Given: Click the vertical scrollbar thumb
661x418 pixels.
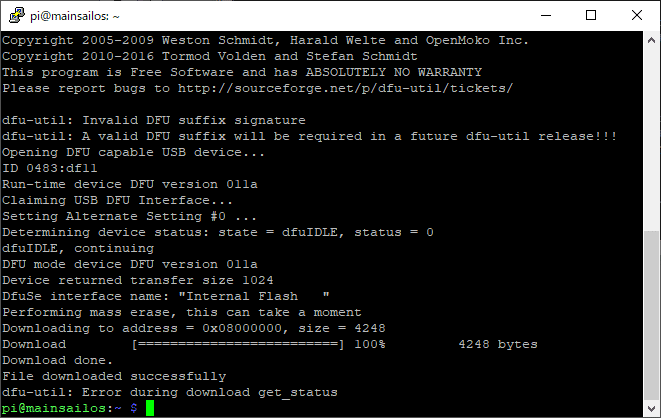Looking at the screenshot, I should (652, 315).
